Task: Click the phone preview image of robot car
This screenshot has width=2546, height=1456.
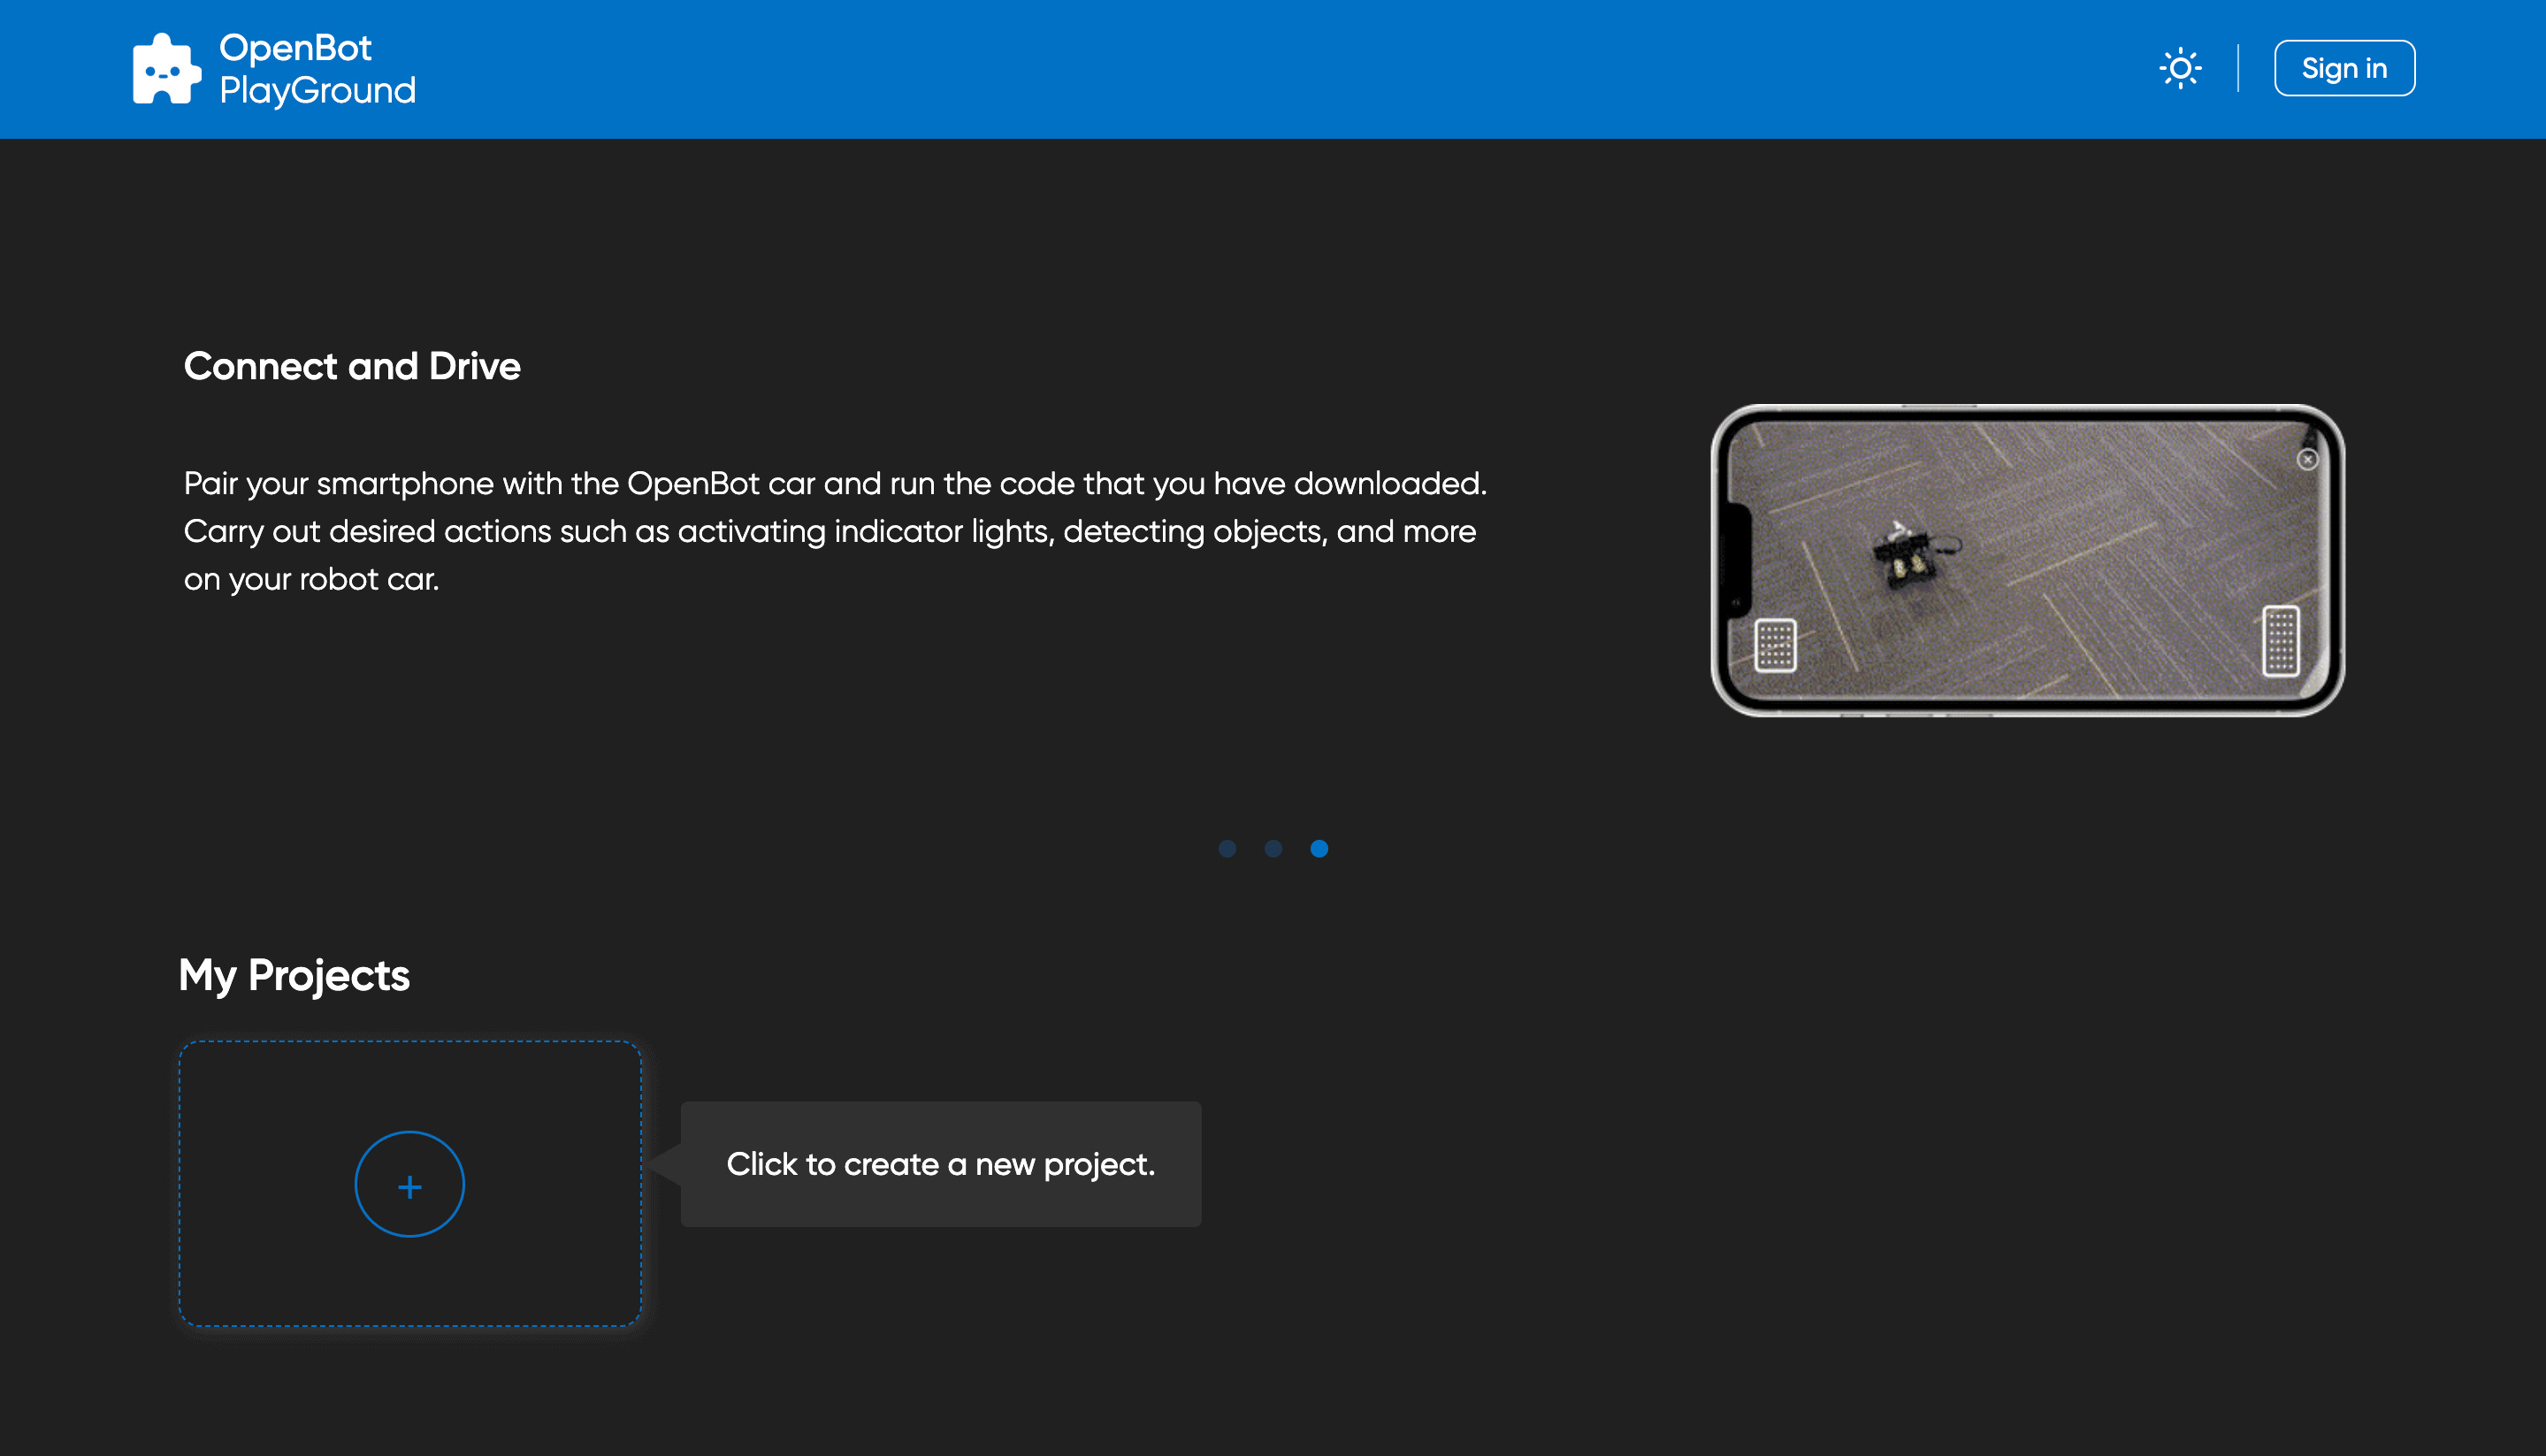Action: click(2027, 560)
